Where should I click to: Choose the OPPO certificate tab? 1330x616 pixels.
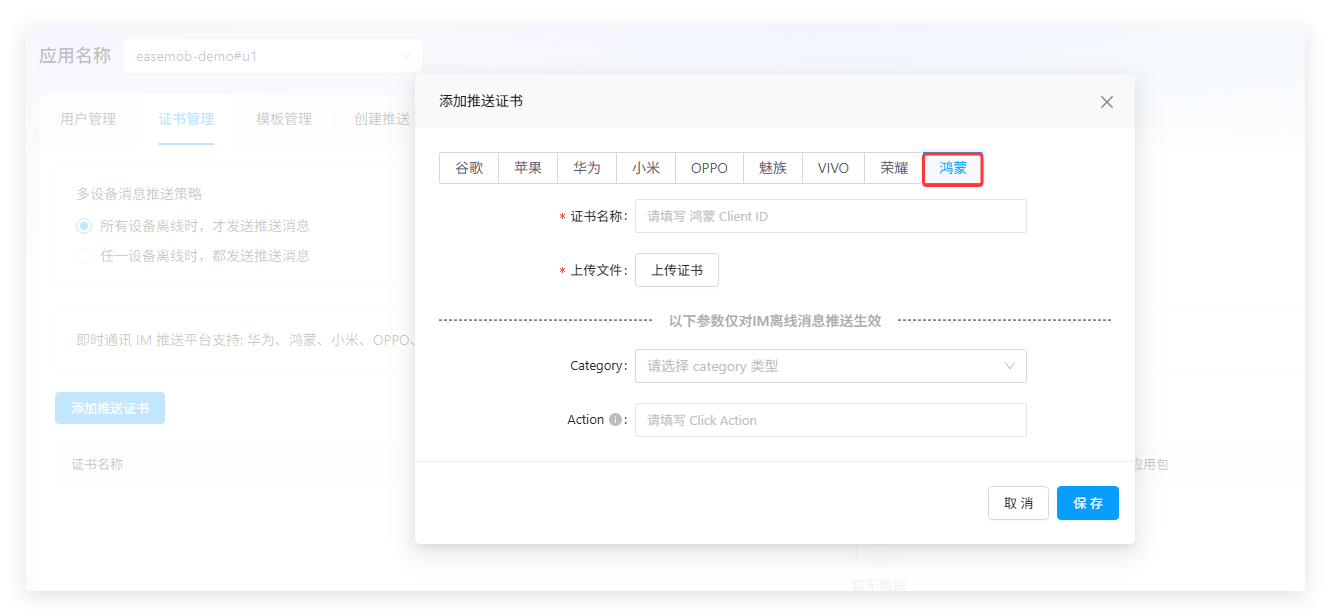709,168
